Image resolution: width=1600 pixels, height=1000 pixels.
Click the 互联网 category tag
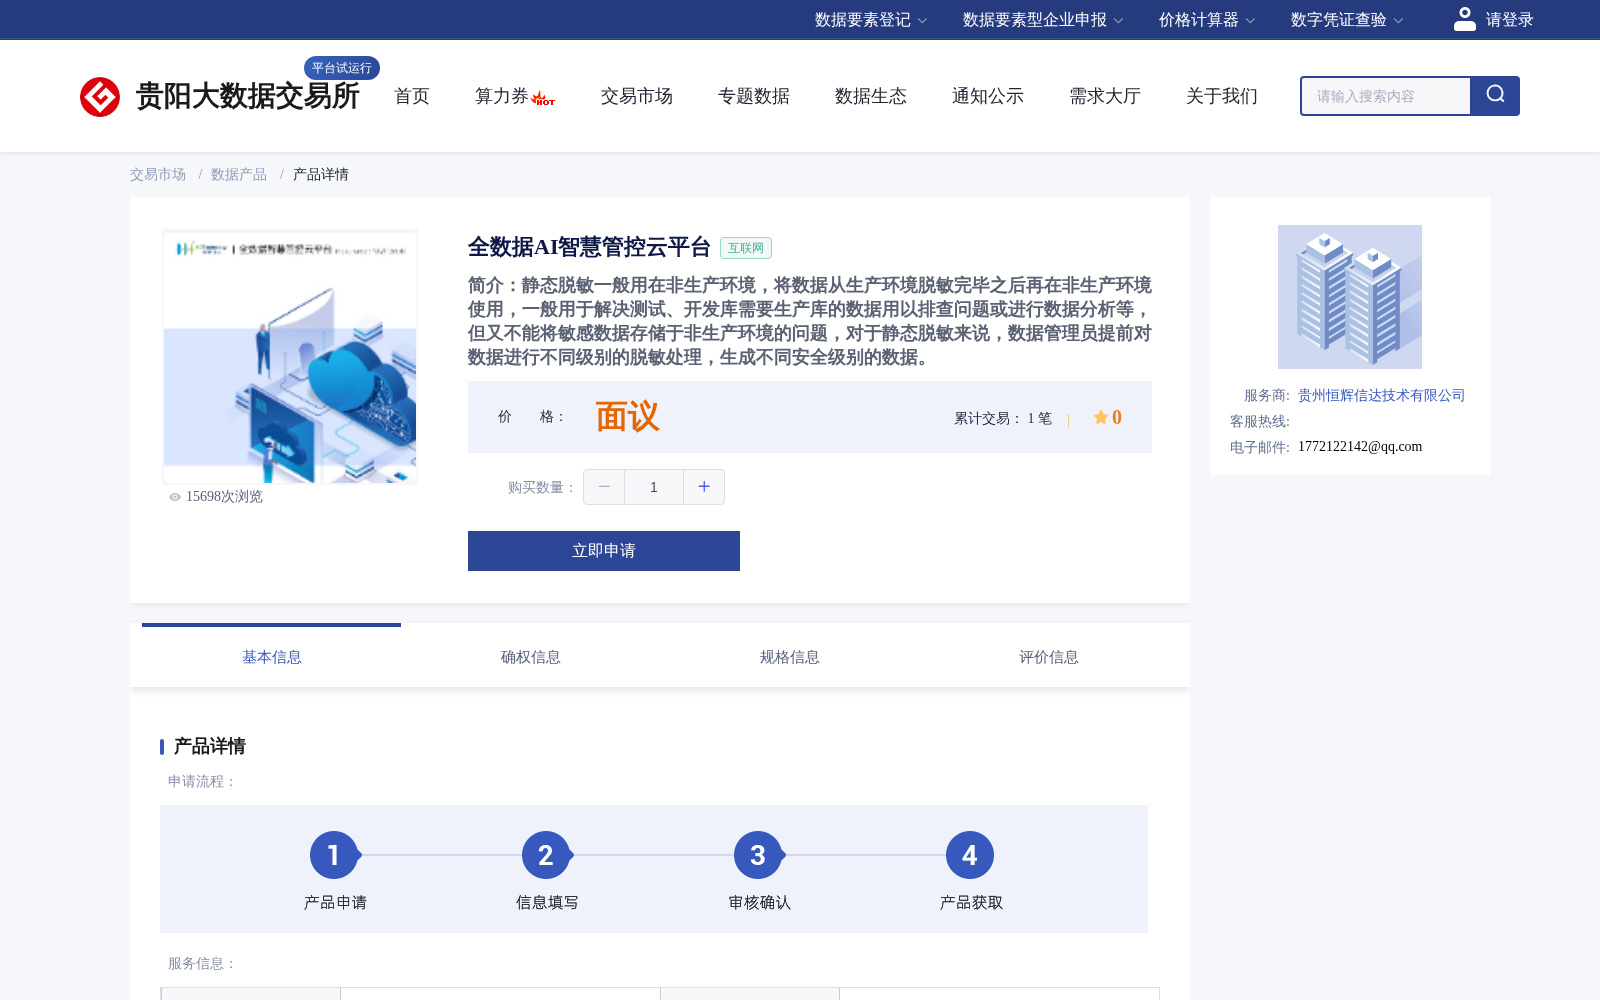tap(746, 248)
